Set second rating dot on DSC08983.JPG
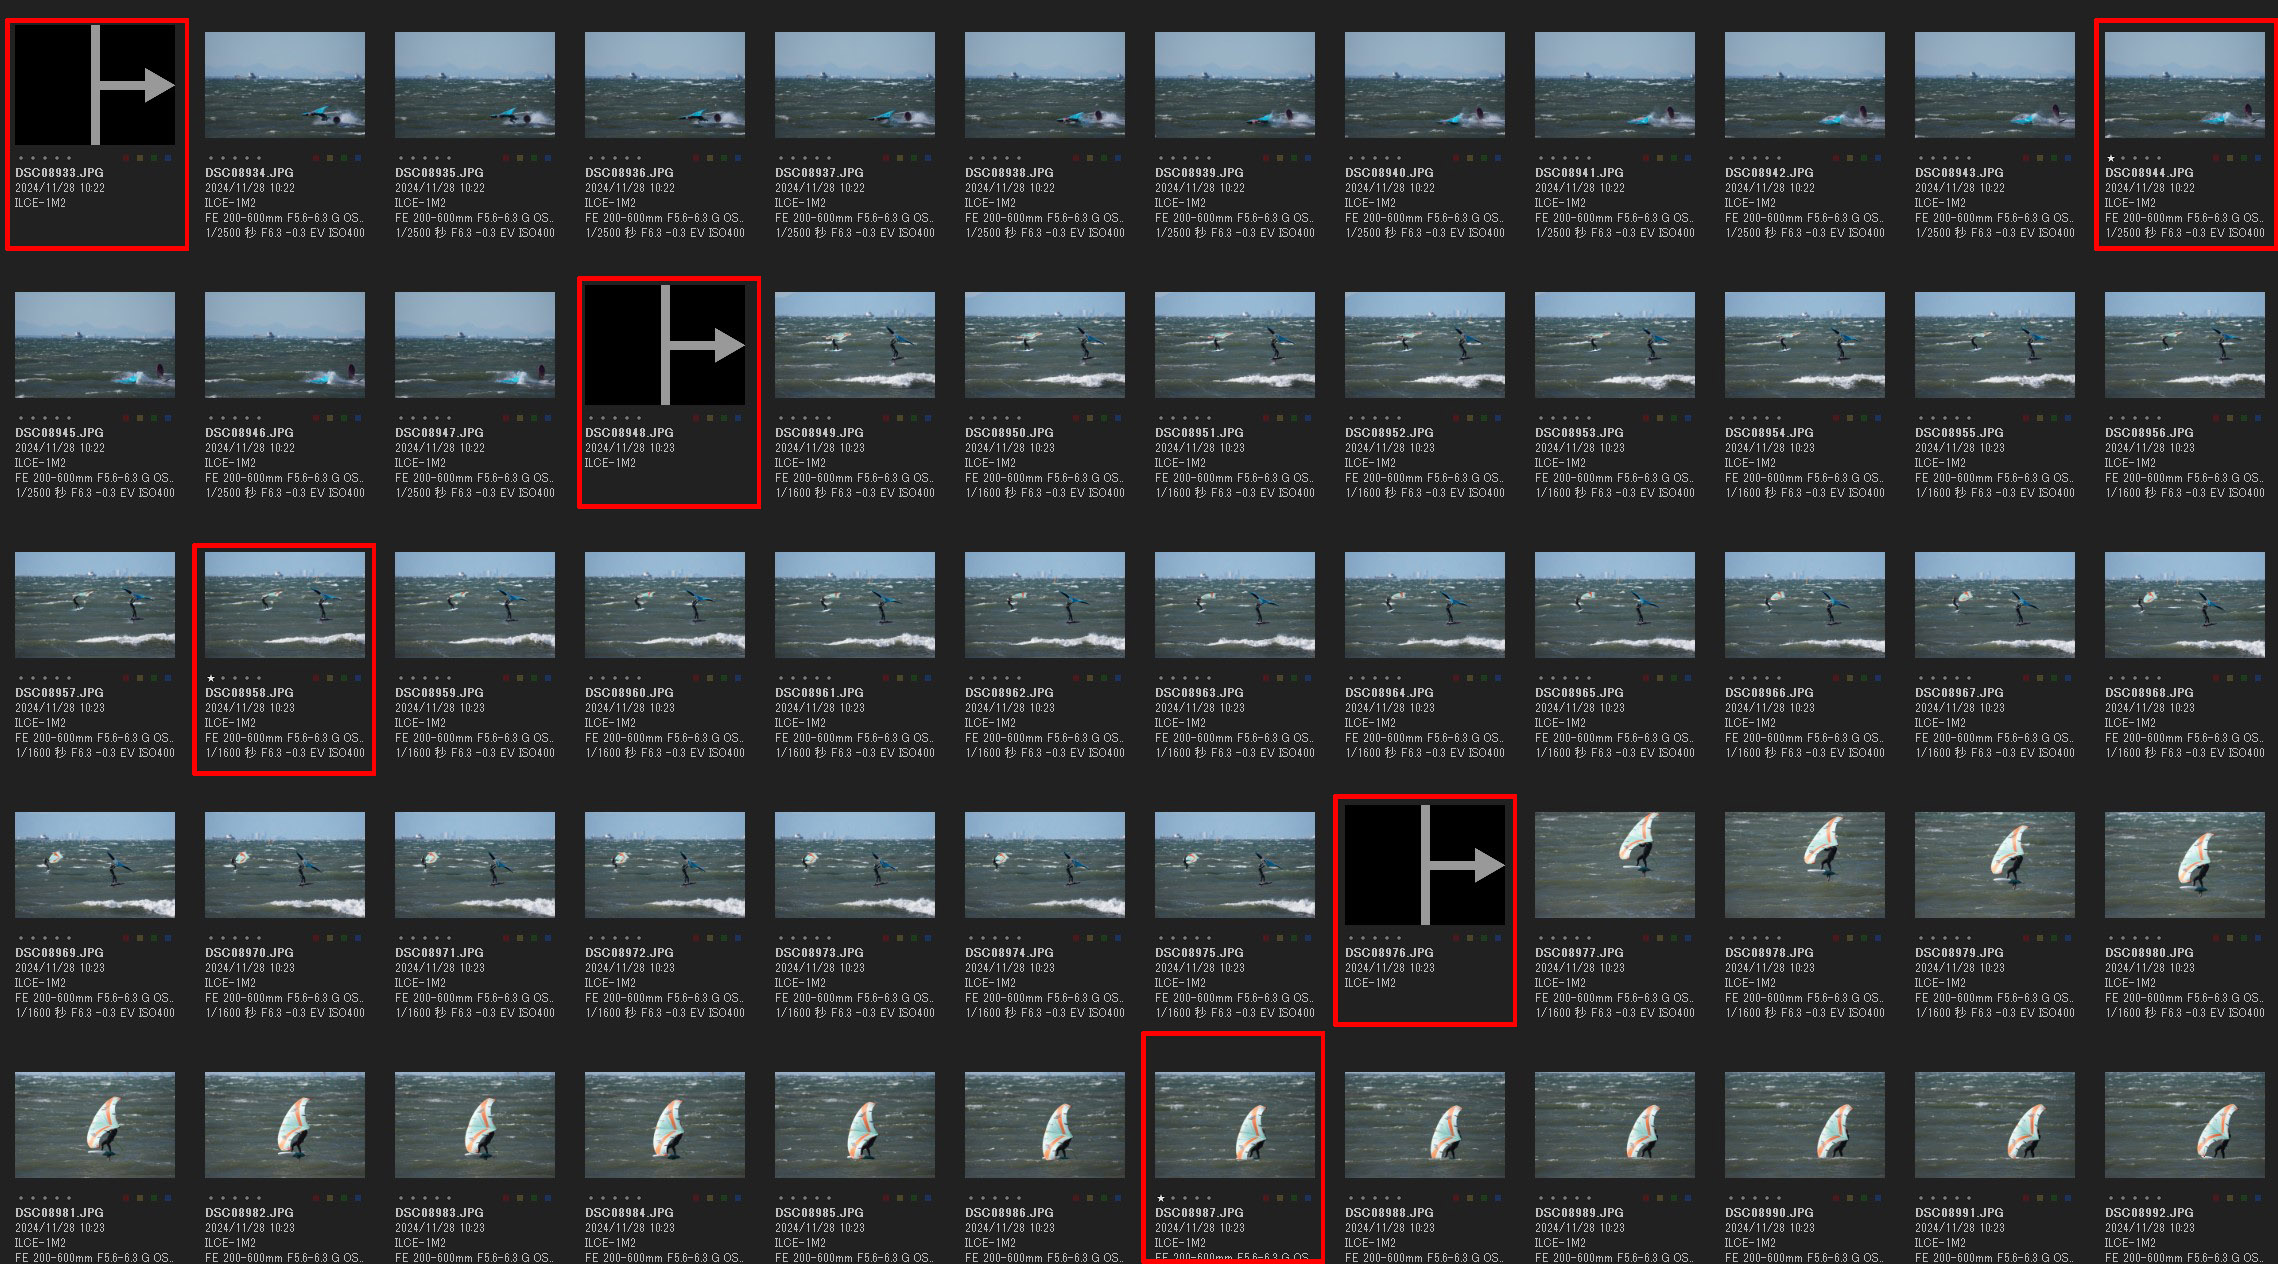Viewport: 2278px width, 1264px height. [x=413, y=1198]
